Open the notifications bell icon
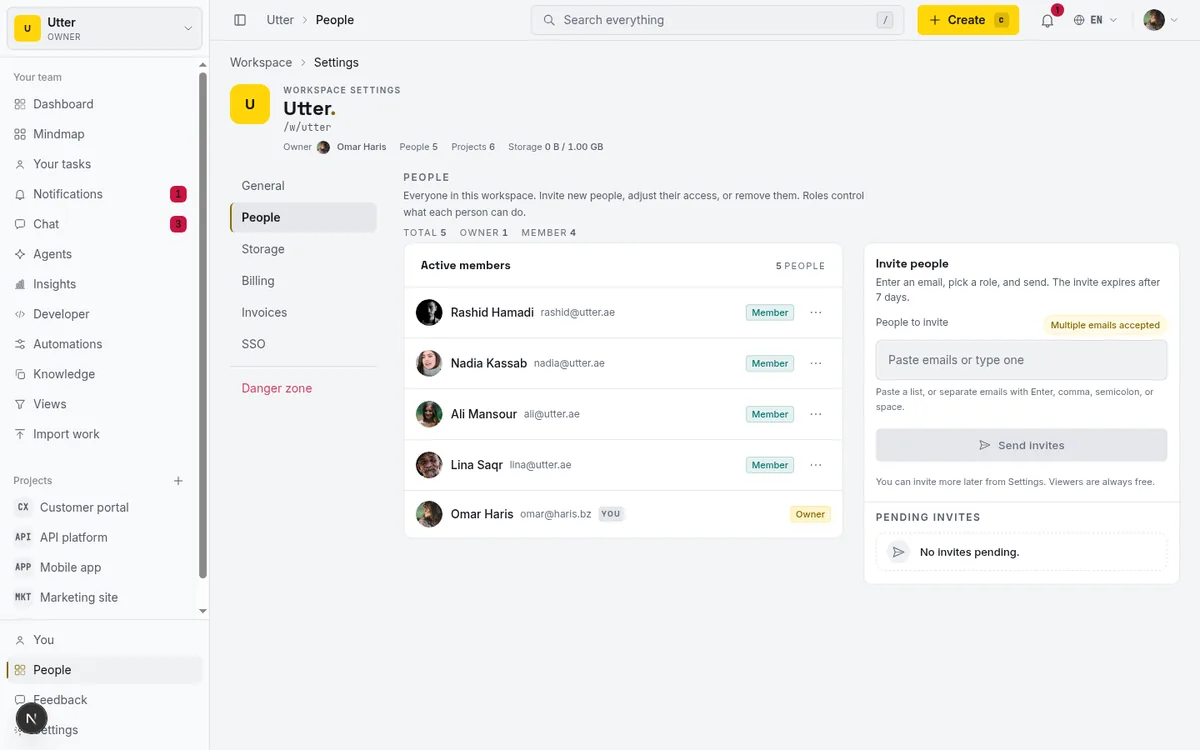 coord(1047,20)
